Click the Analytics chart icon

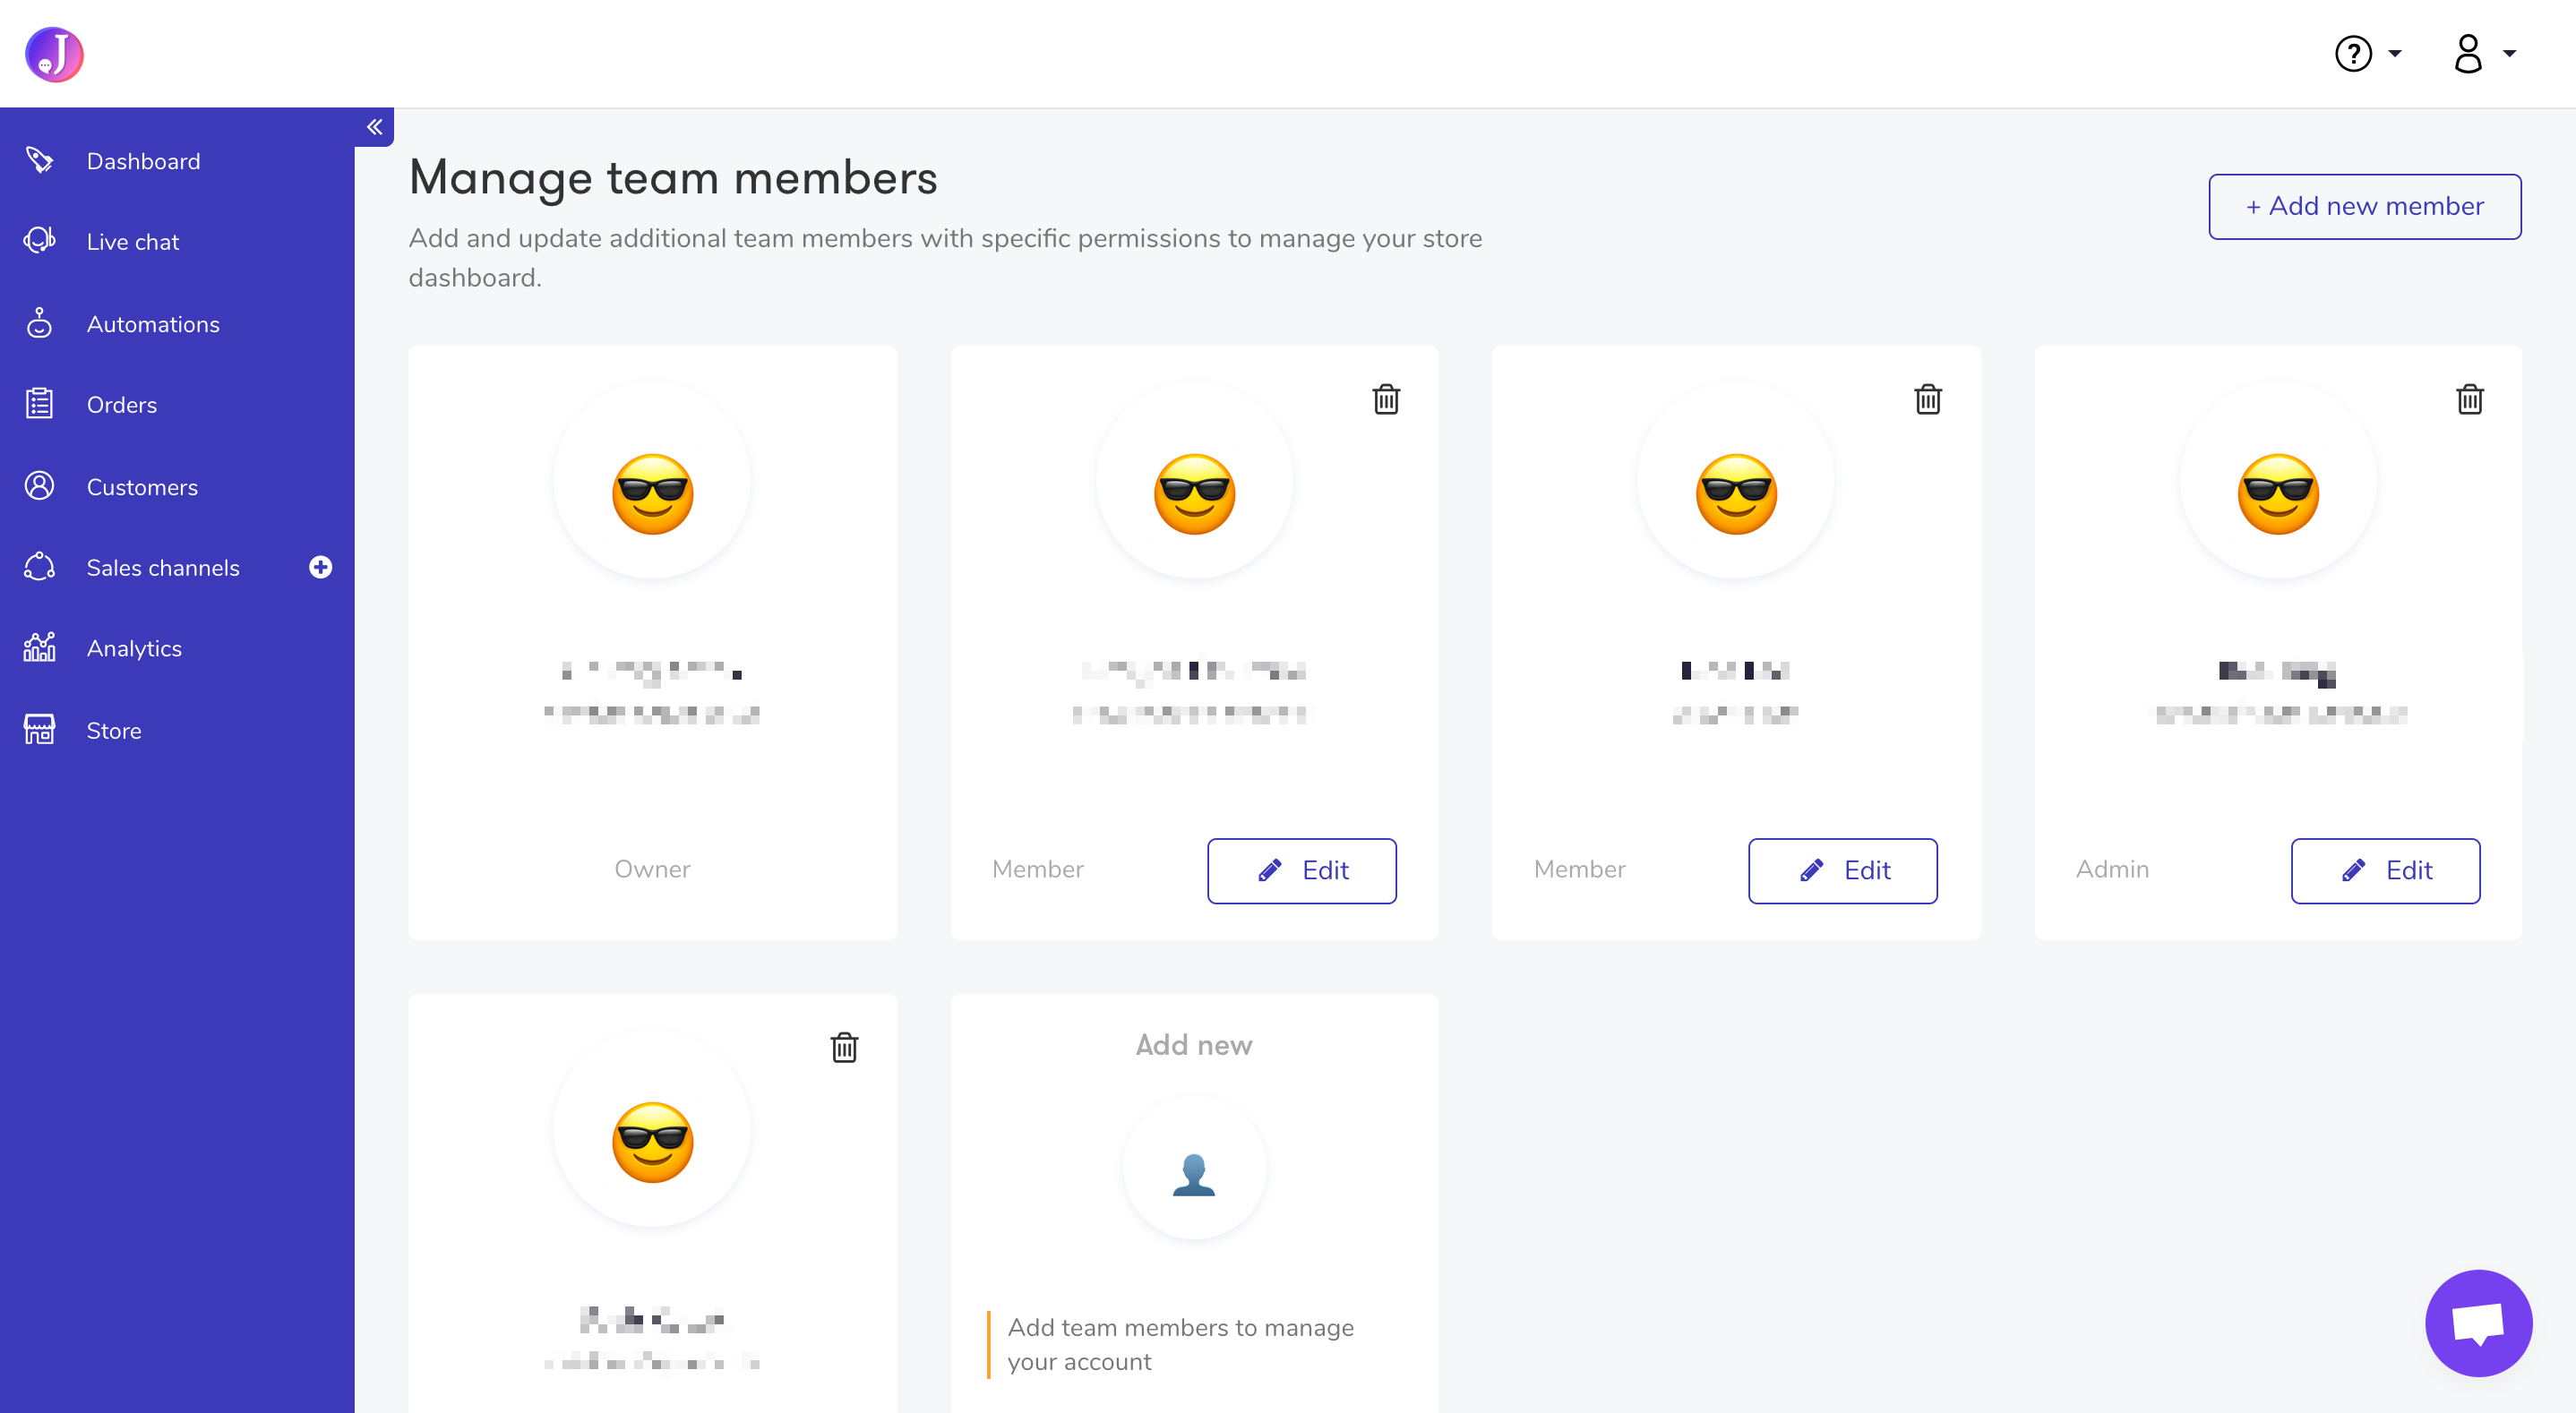click(x=39, y=648)
